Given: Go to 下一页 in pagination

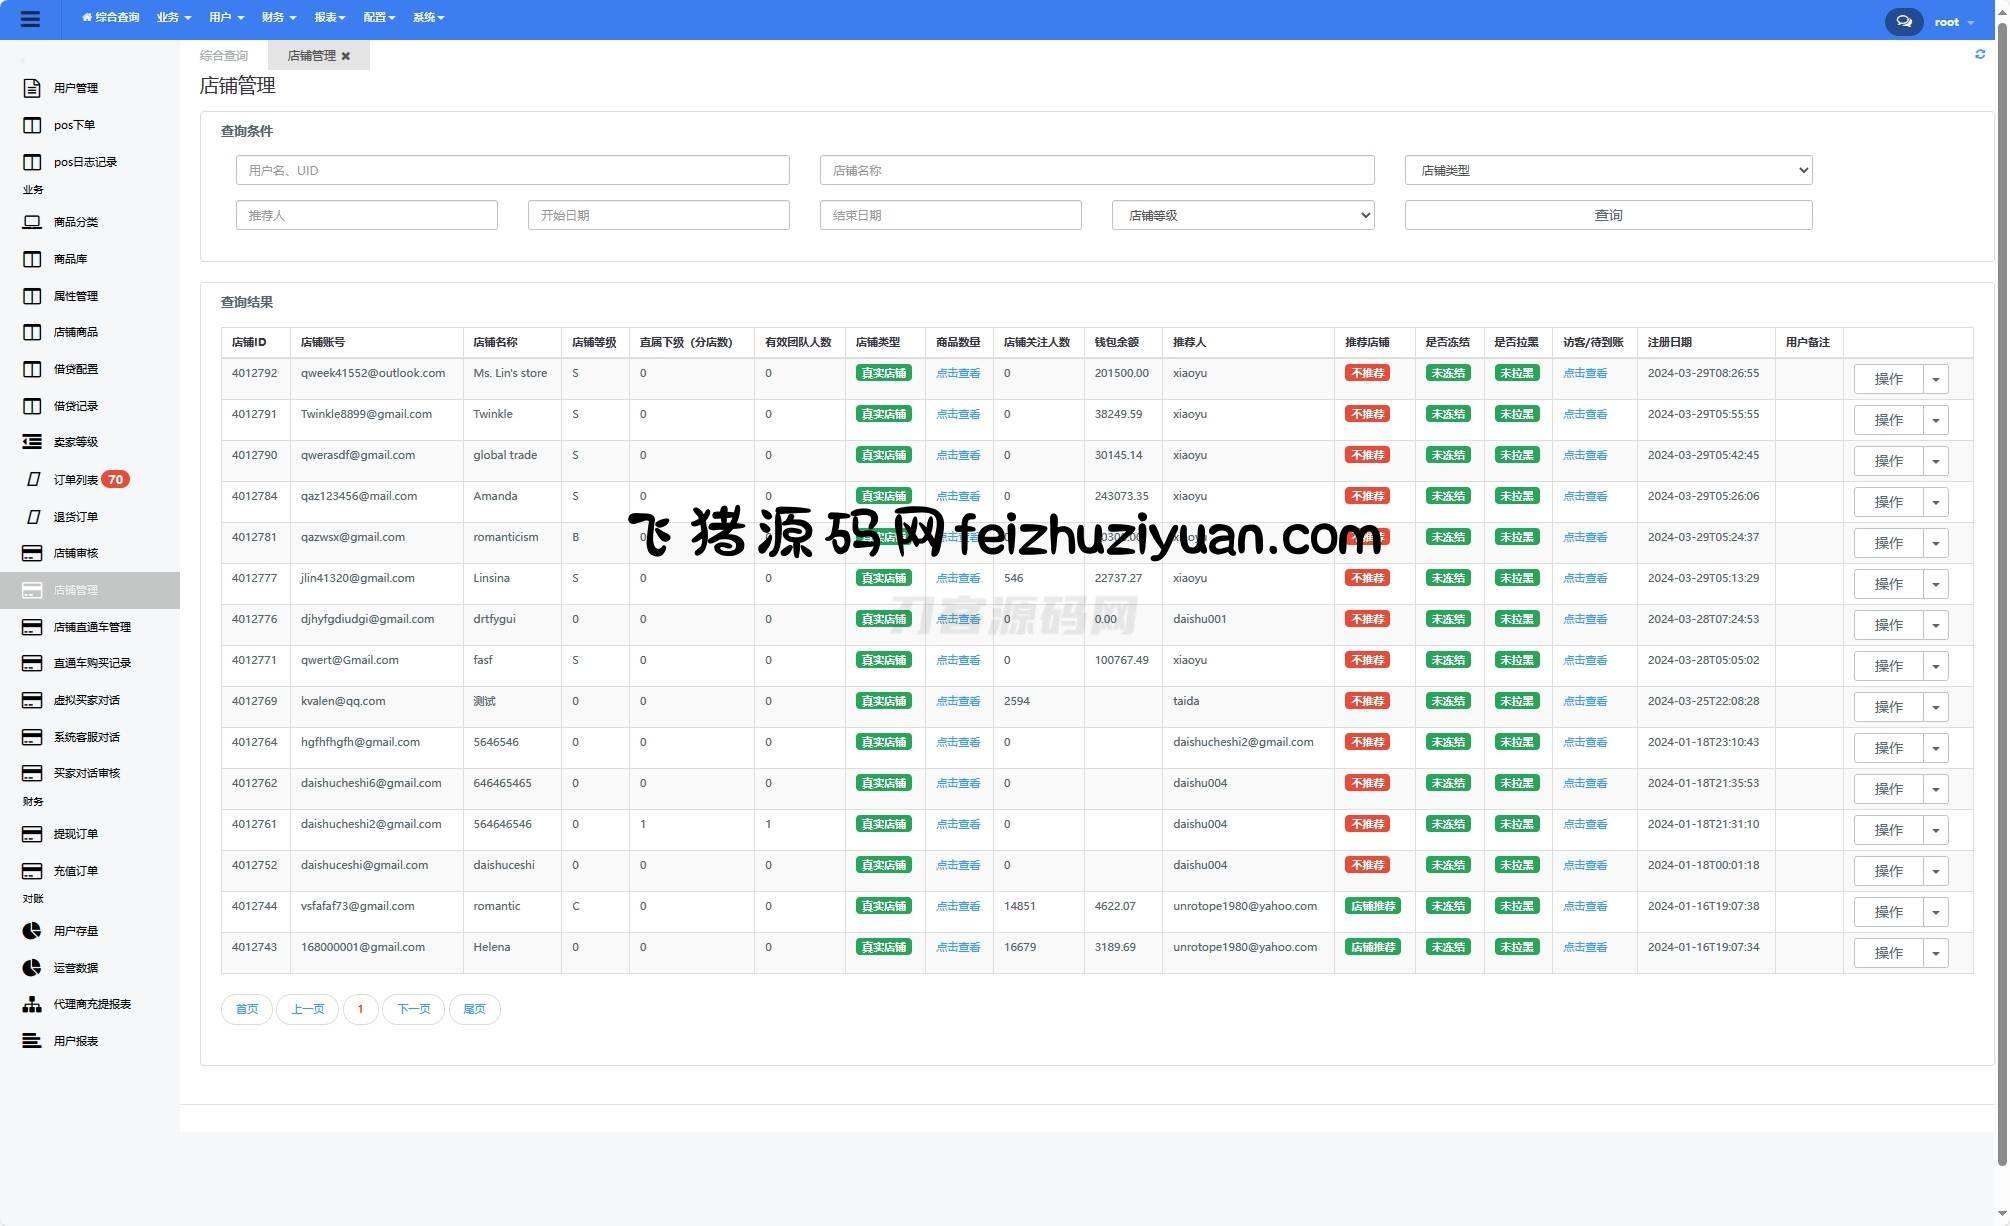Looking at the screenshot, I should point(413,1009).
